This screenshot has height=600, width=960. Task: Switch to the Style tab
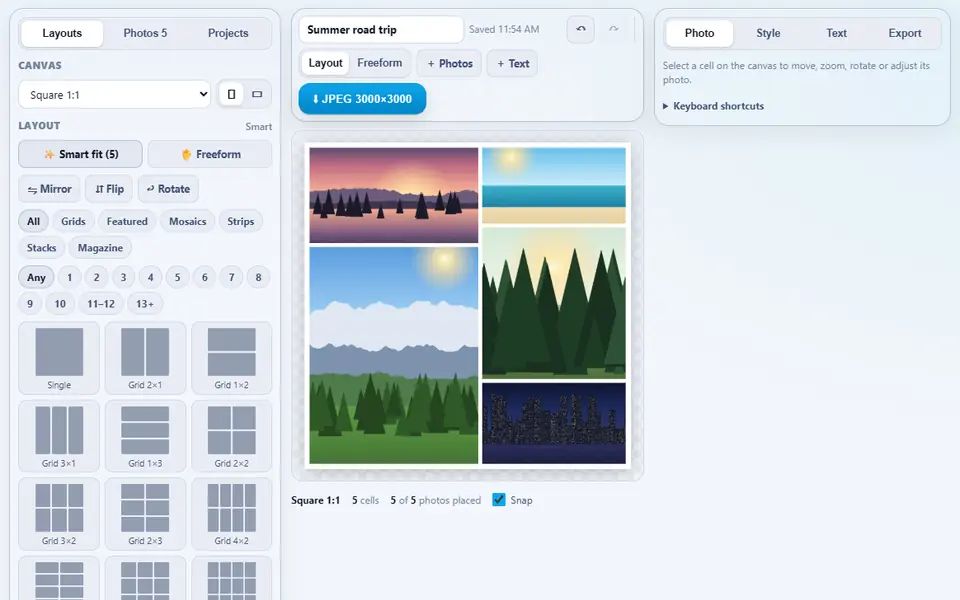[768, 33]
